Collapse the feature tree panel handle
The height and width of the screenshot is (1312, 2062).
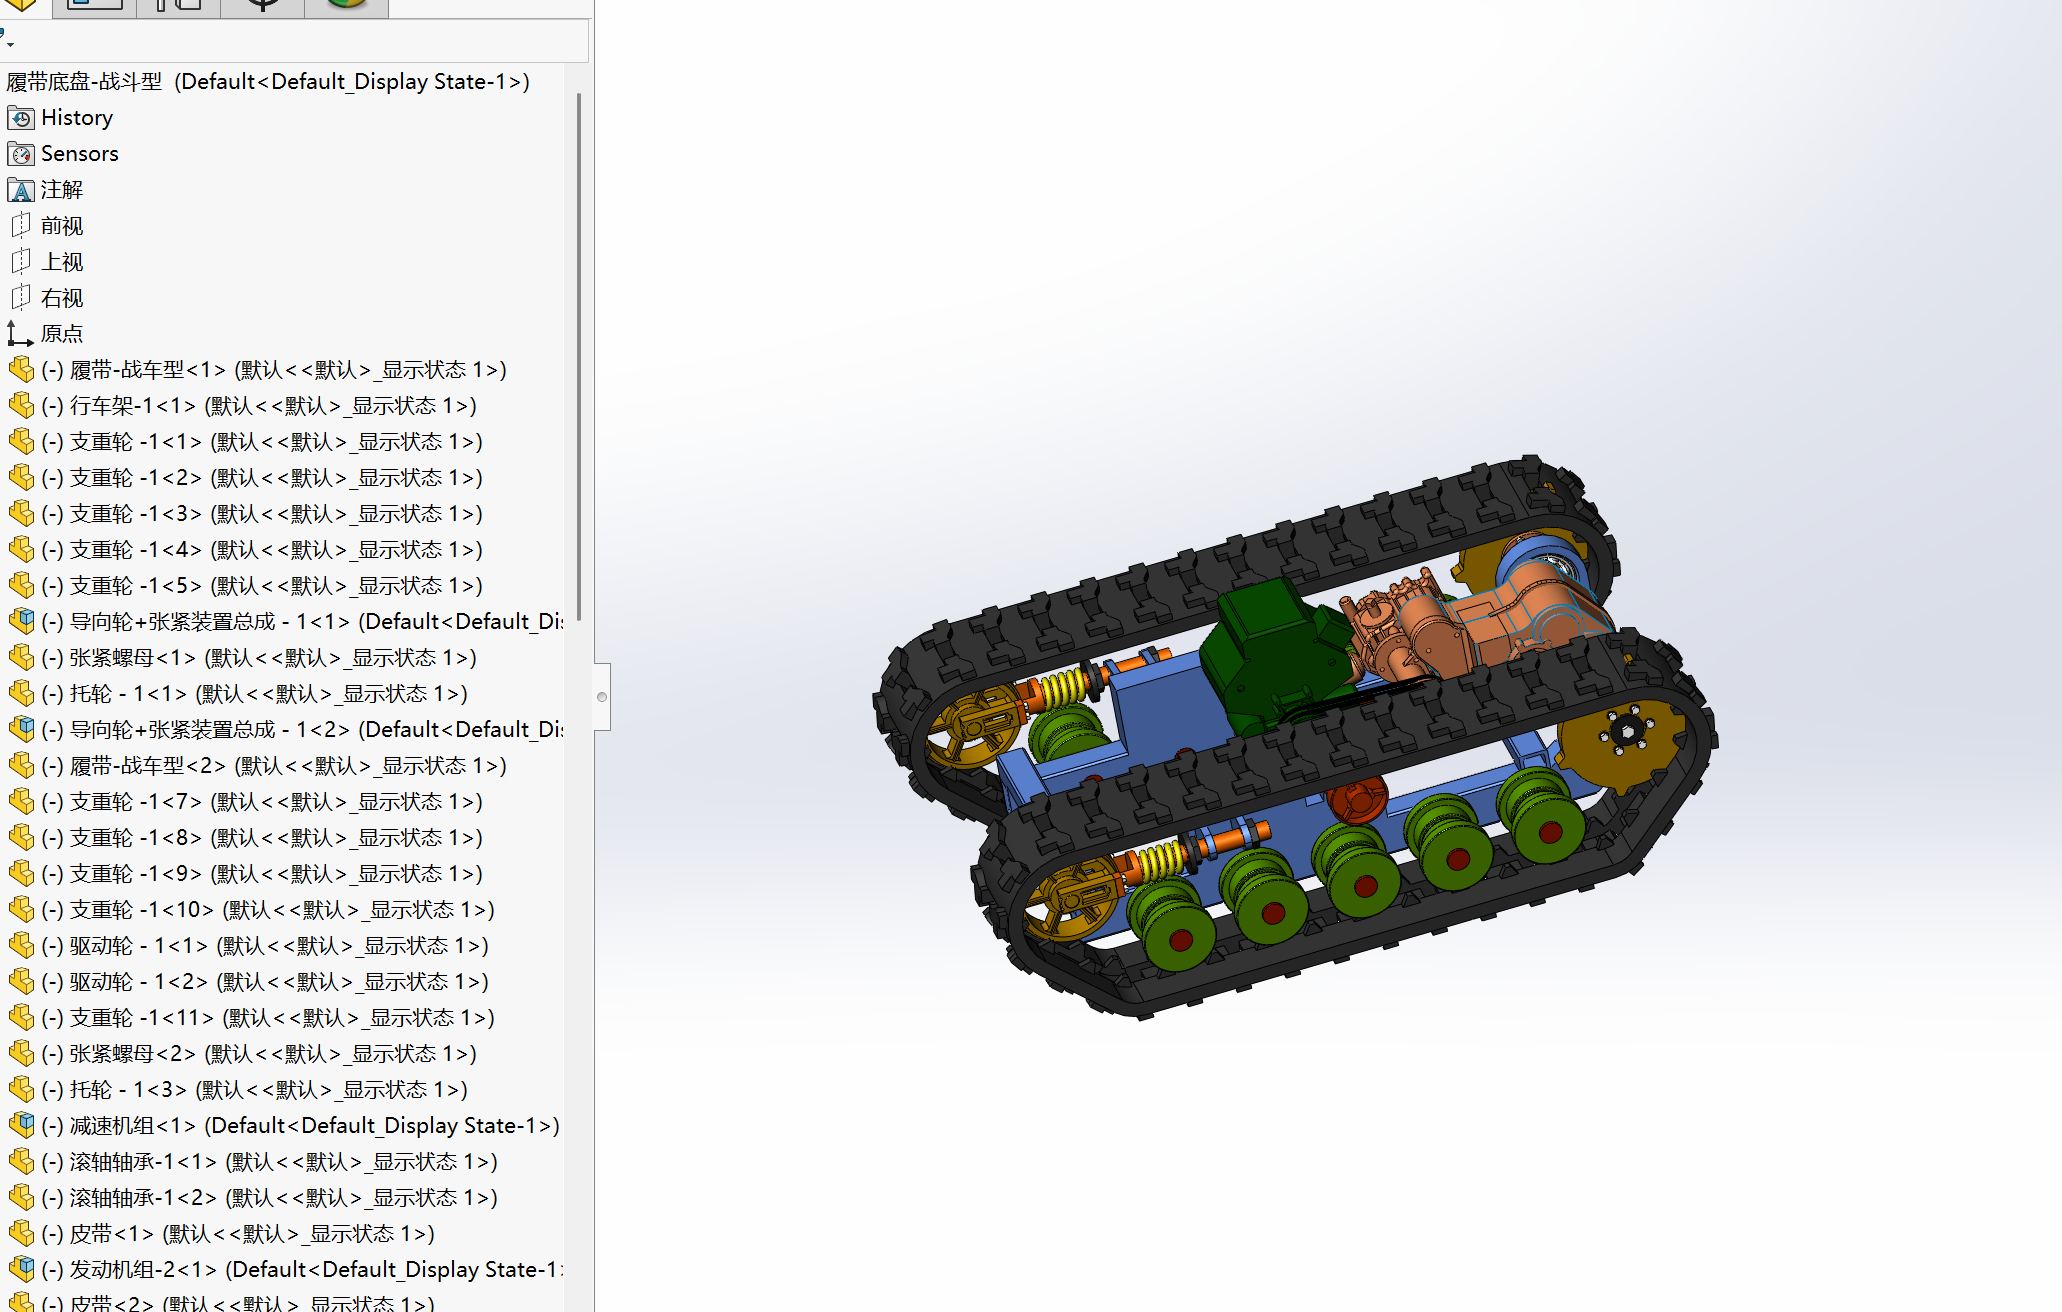(x=602, y=697)
